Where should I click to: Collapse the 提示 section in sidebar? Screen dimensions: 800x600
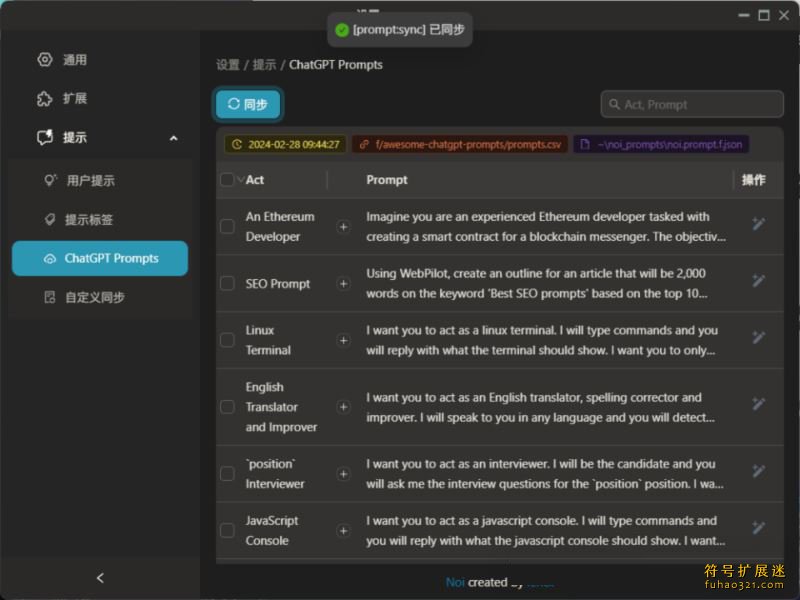[173, 138]
